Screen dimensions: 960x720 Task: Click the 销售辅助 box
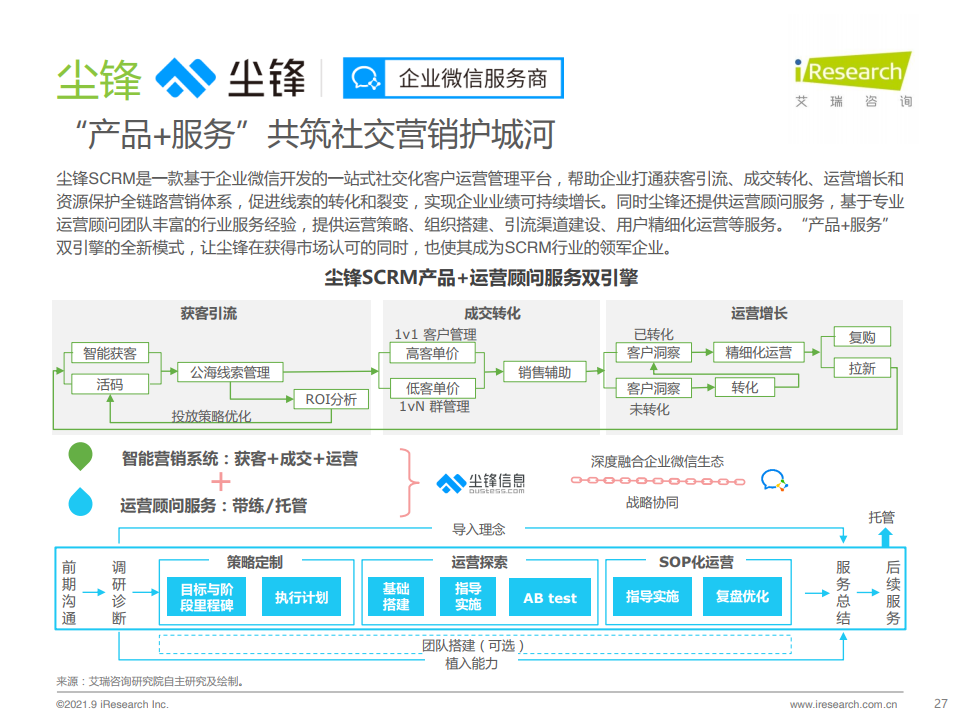click(544, 372)
